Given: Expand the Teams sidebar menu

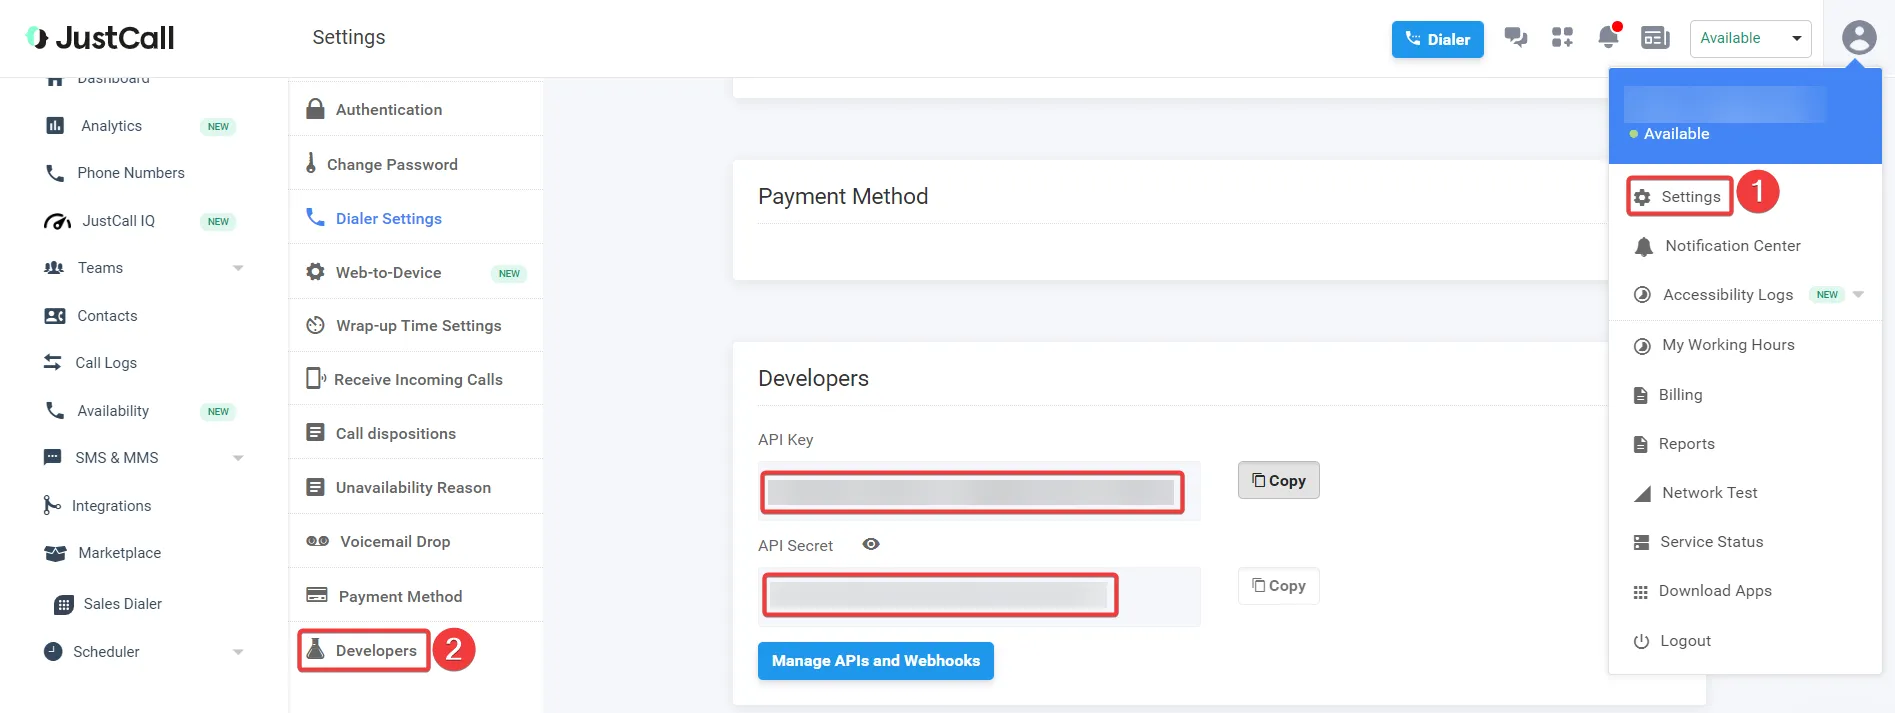Looking at the screenshot, I should [238, 268].
